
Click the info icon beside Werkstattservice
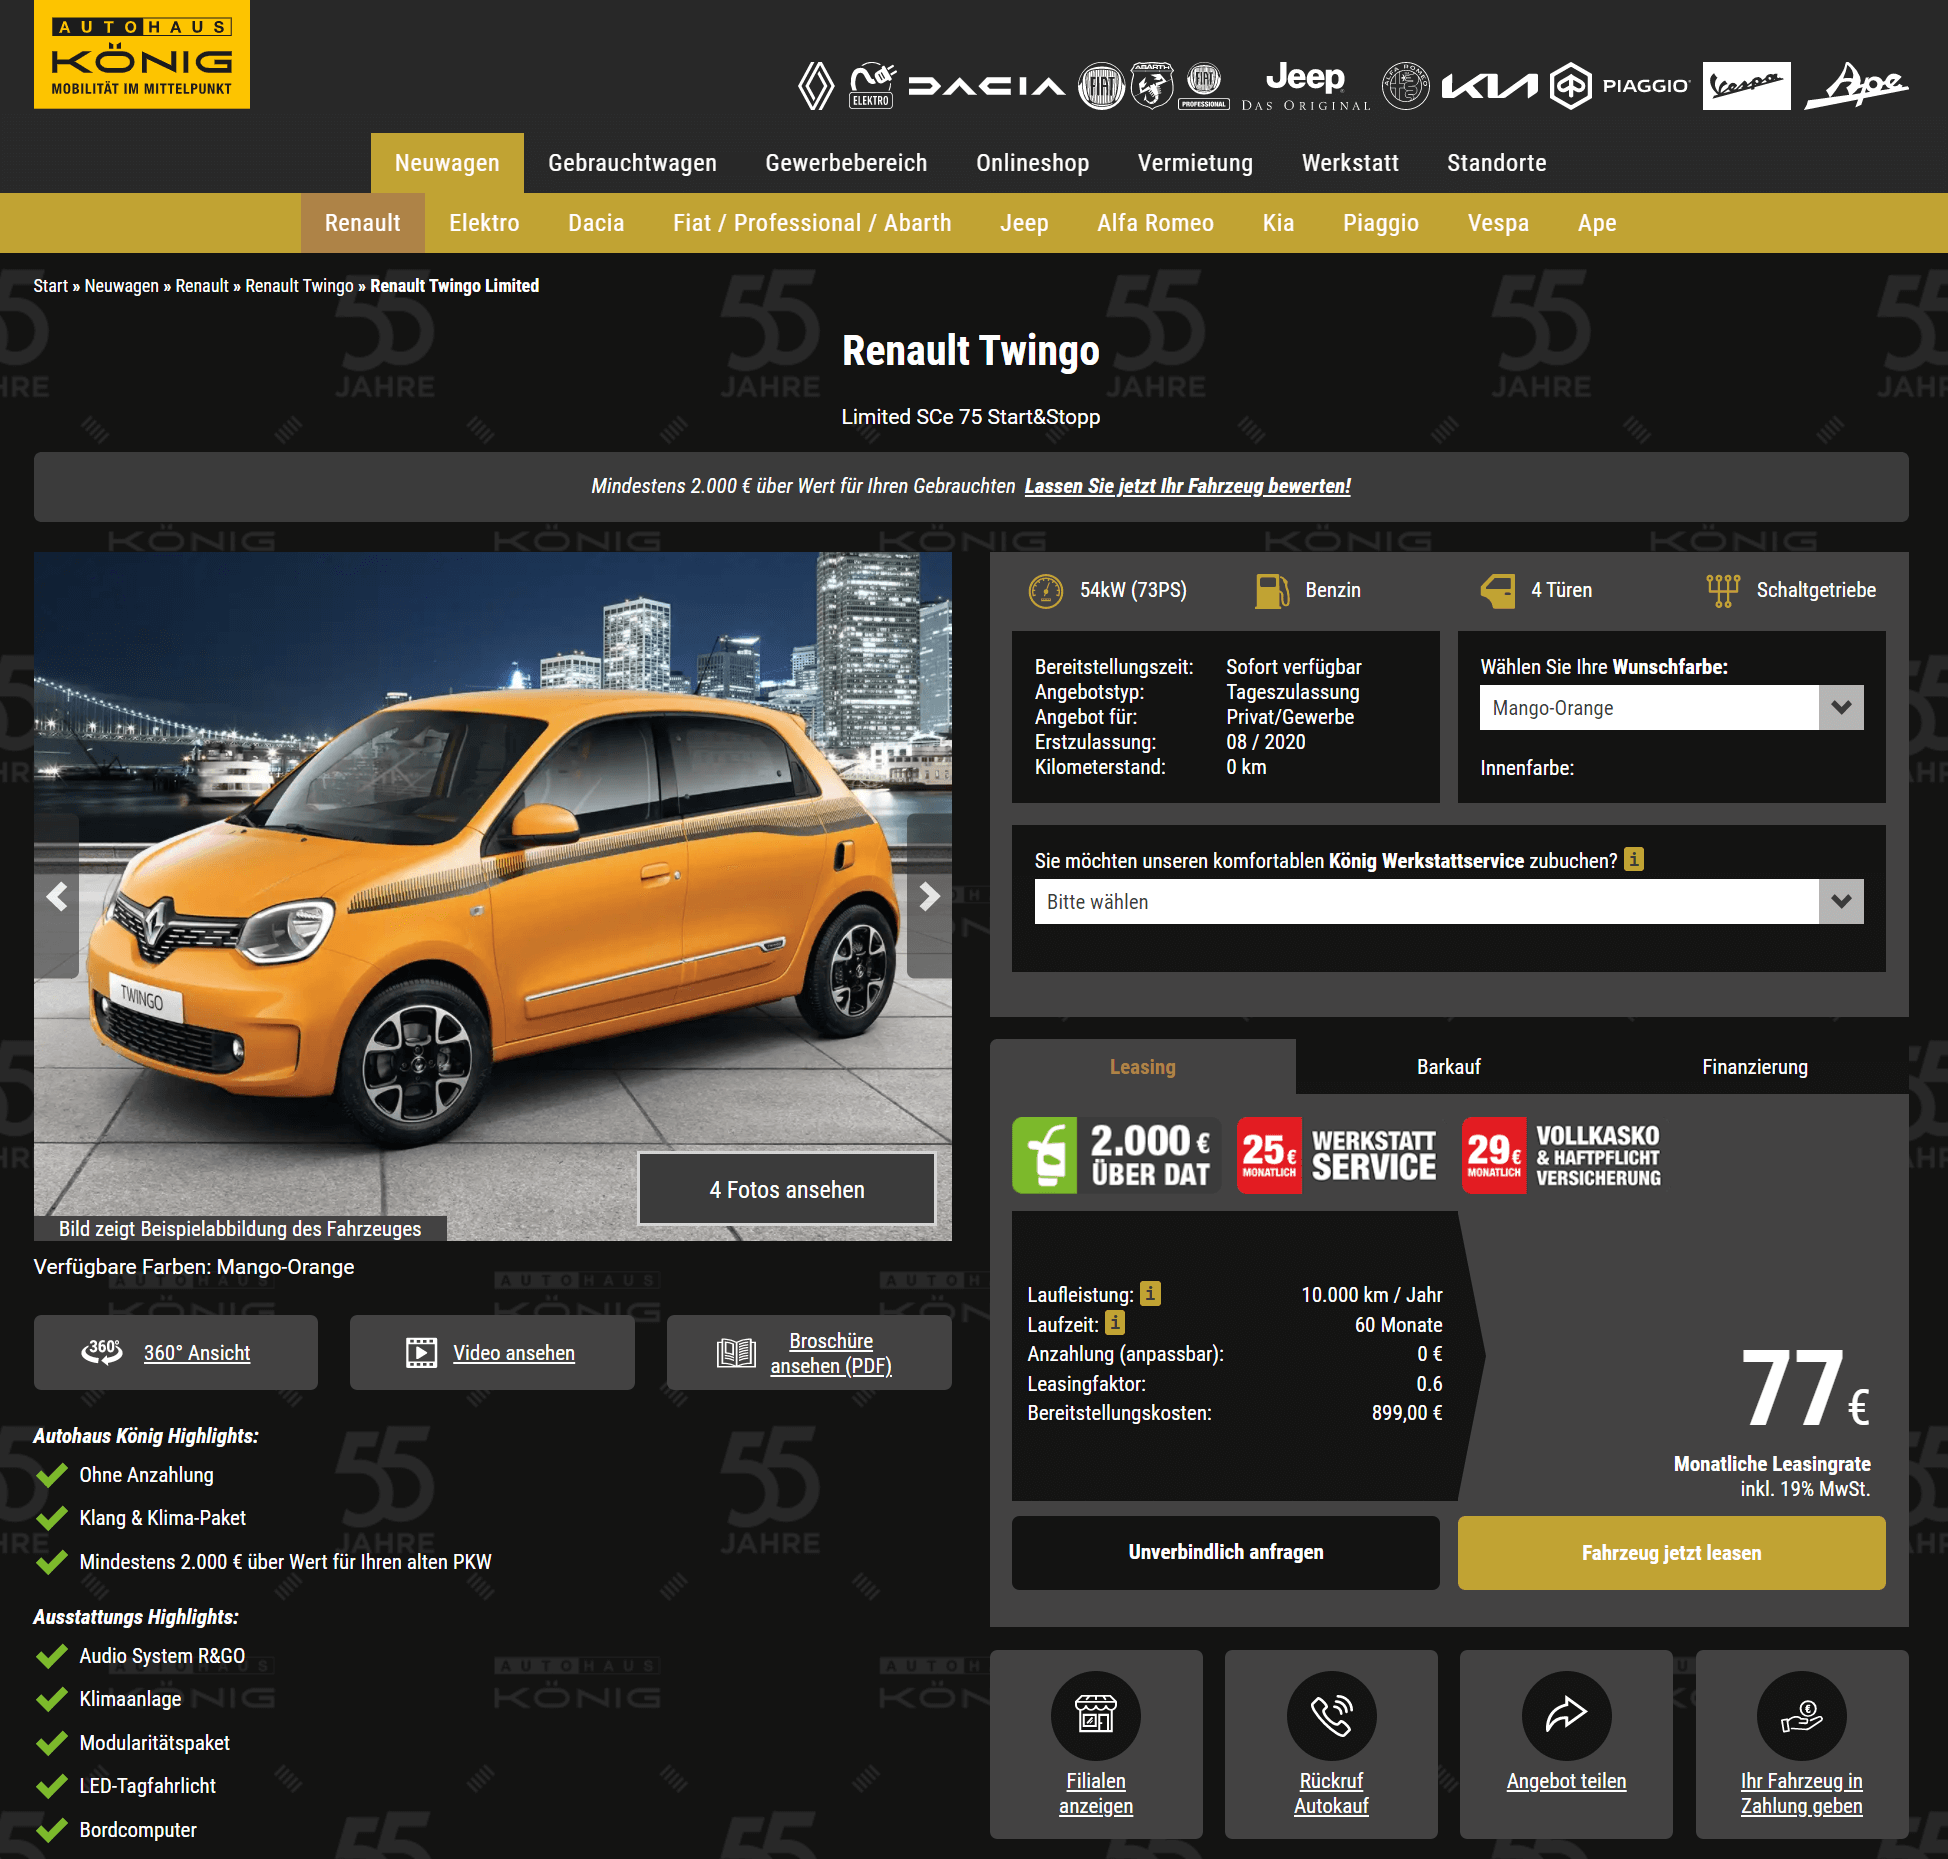[1633, 859]
